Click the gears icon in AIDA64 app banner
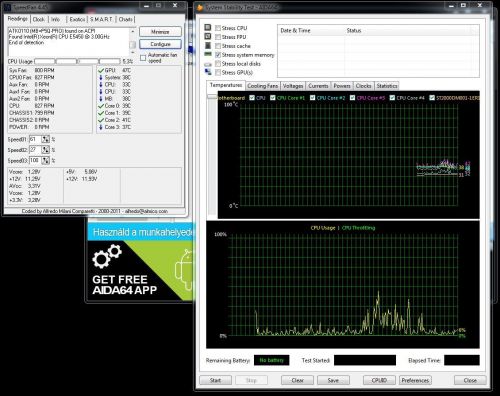 click(107, 256)
